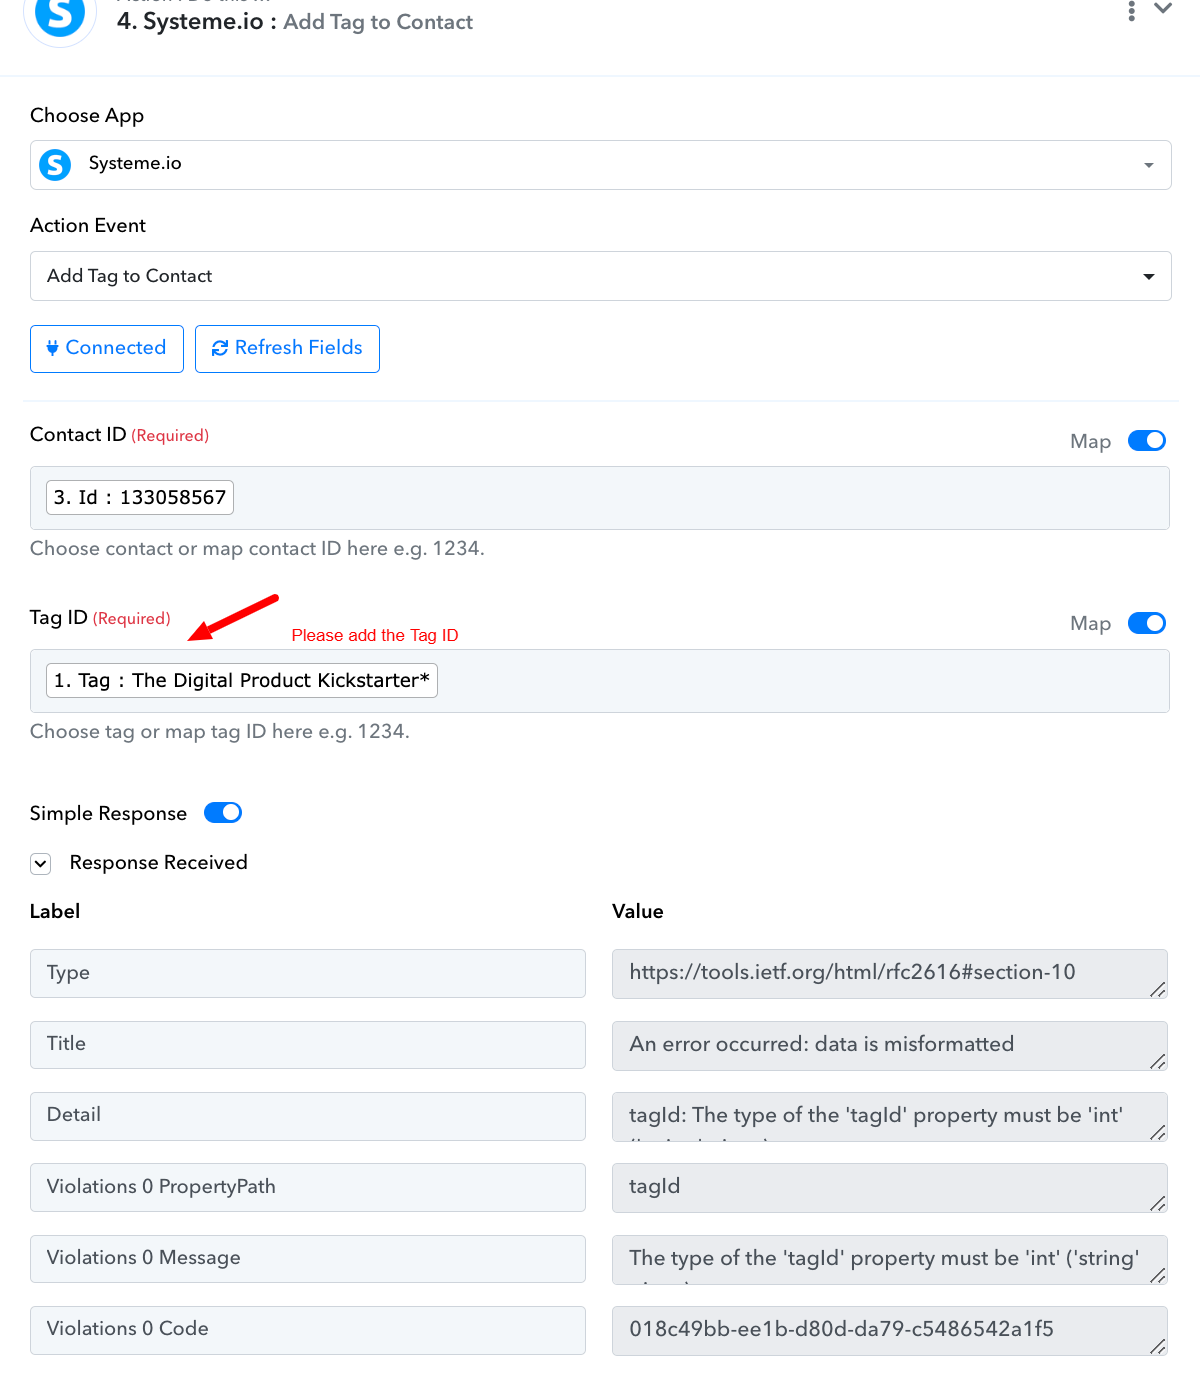Select the mapped Id 133058567 chip

(140, 497)
